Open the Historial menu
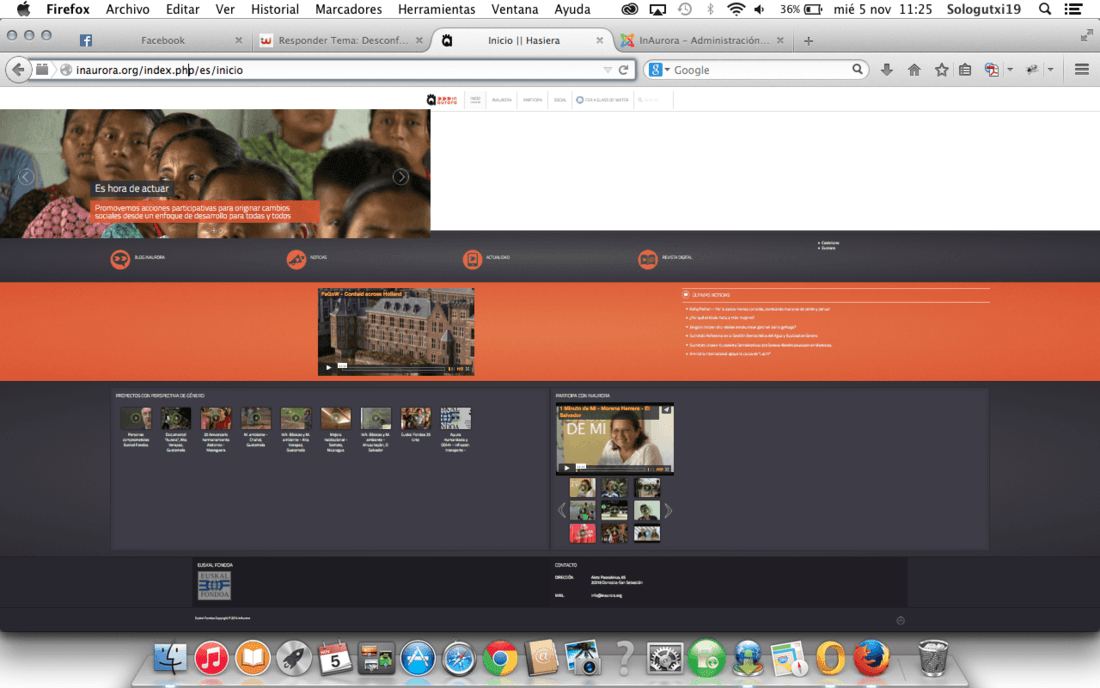The image size is (1100, 688). pyautogui.click(x=275, y=9)
